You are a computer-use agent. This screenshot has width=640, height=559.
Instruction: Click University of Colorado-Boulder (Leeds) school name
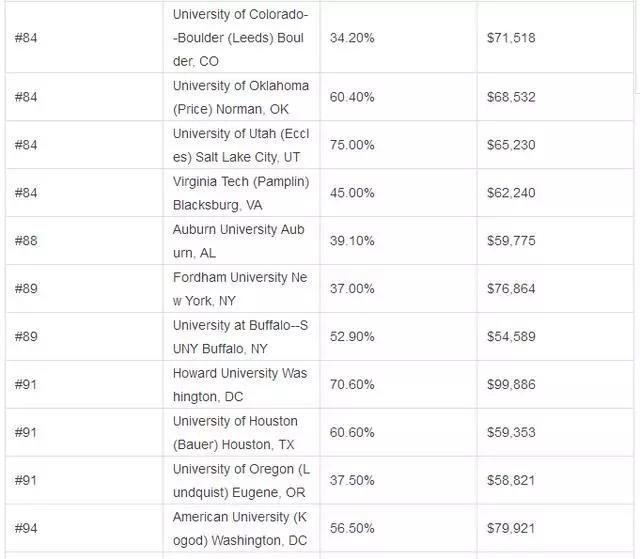click(241, 38)
